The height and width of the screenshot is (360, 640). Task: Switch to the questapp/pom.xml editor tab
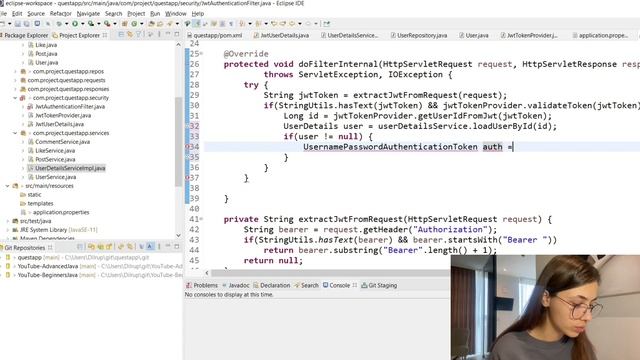tap(214, 36)
